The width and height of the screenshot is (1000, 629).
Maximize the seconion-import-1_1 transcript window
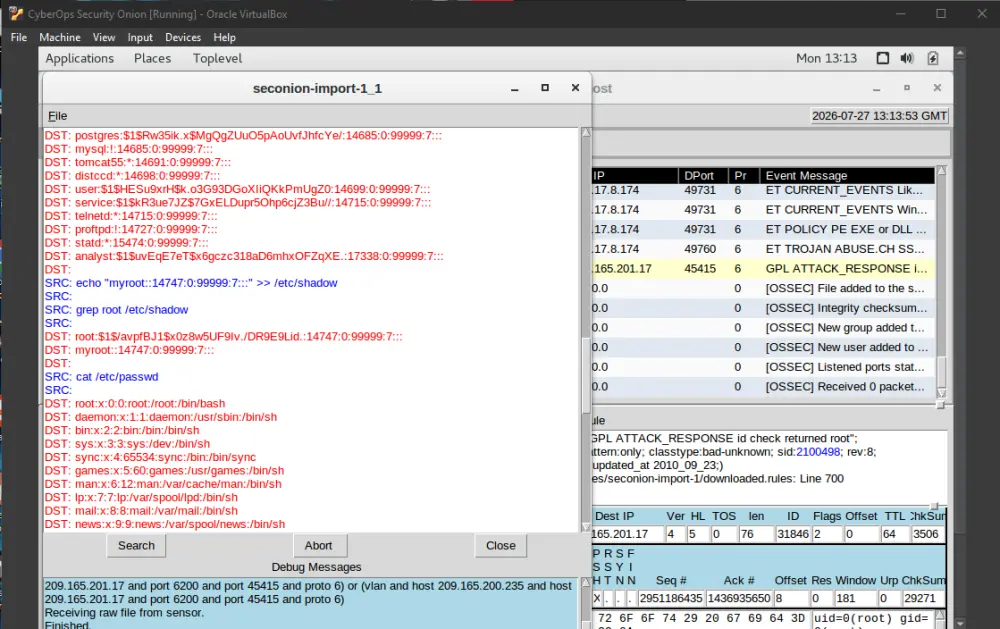545,88
